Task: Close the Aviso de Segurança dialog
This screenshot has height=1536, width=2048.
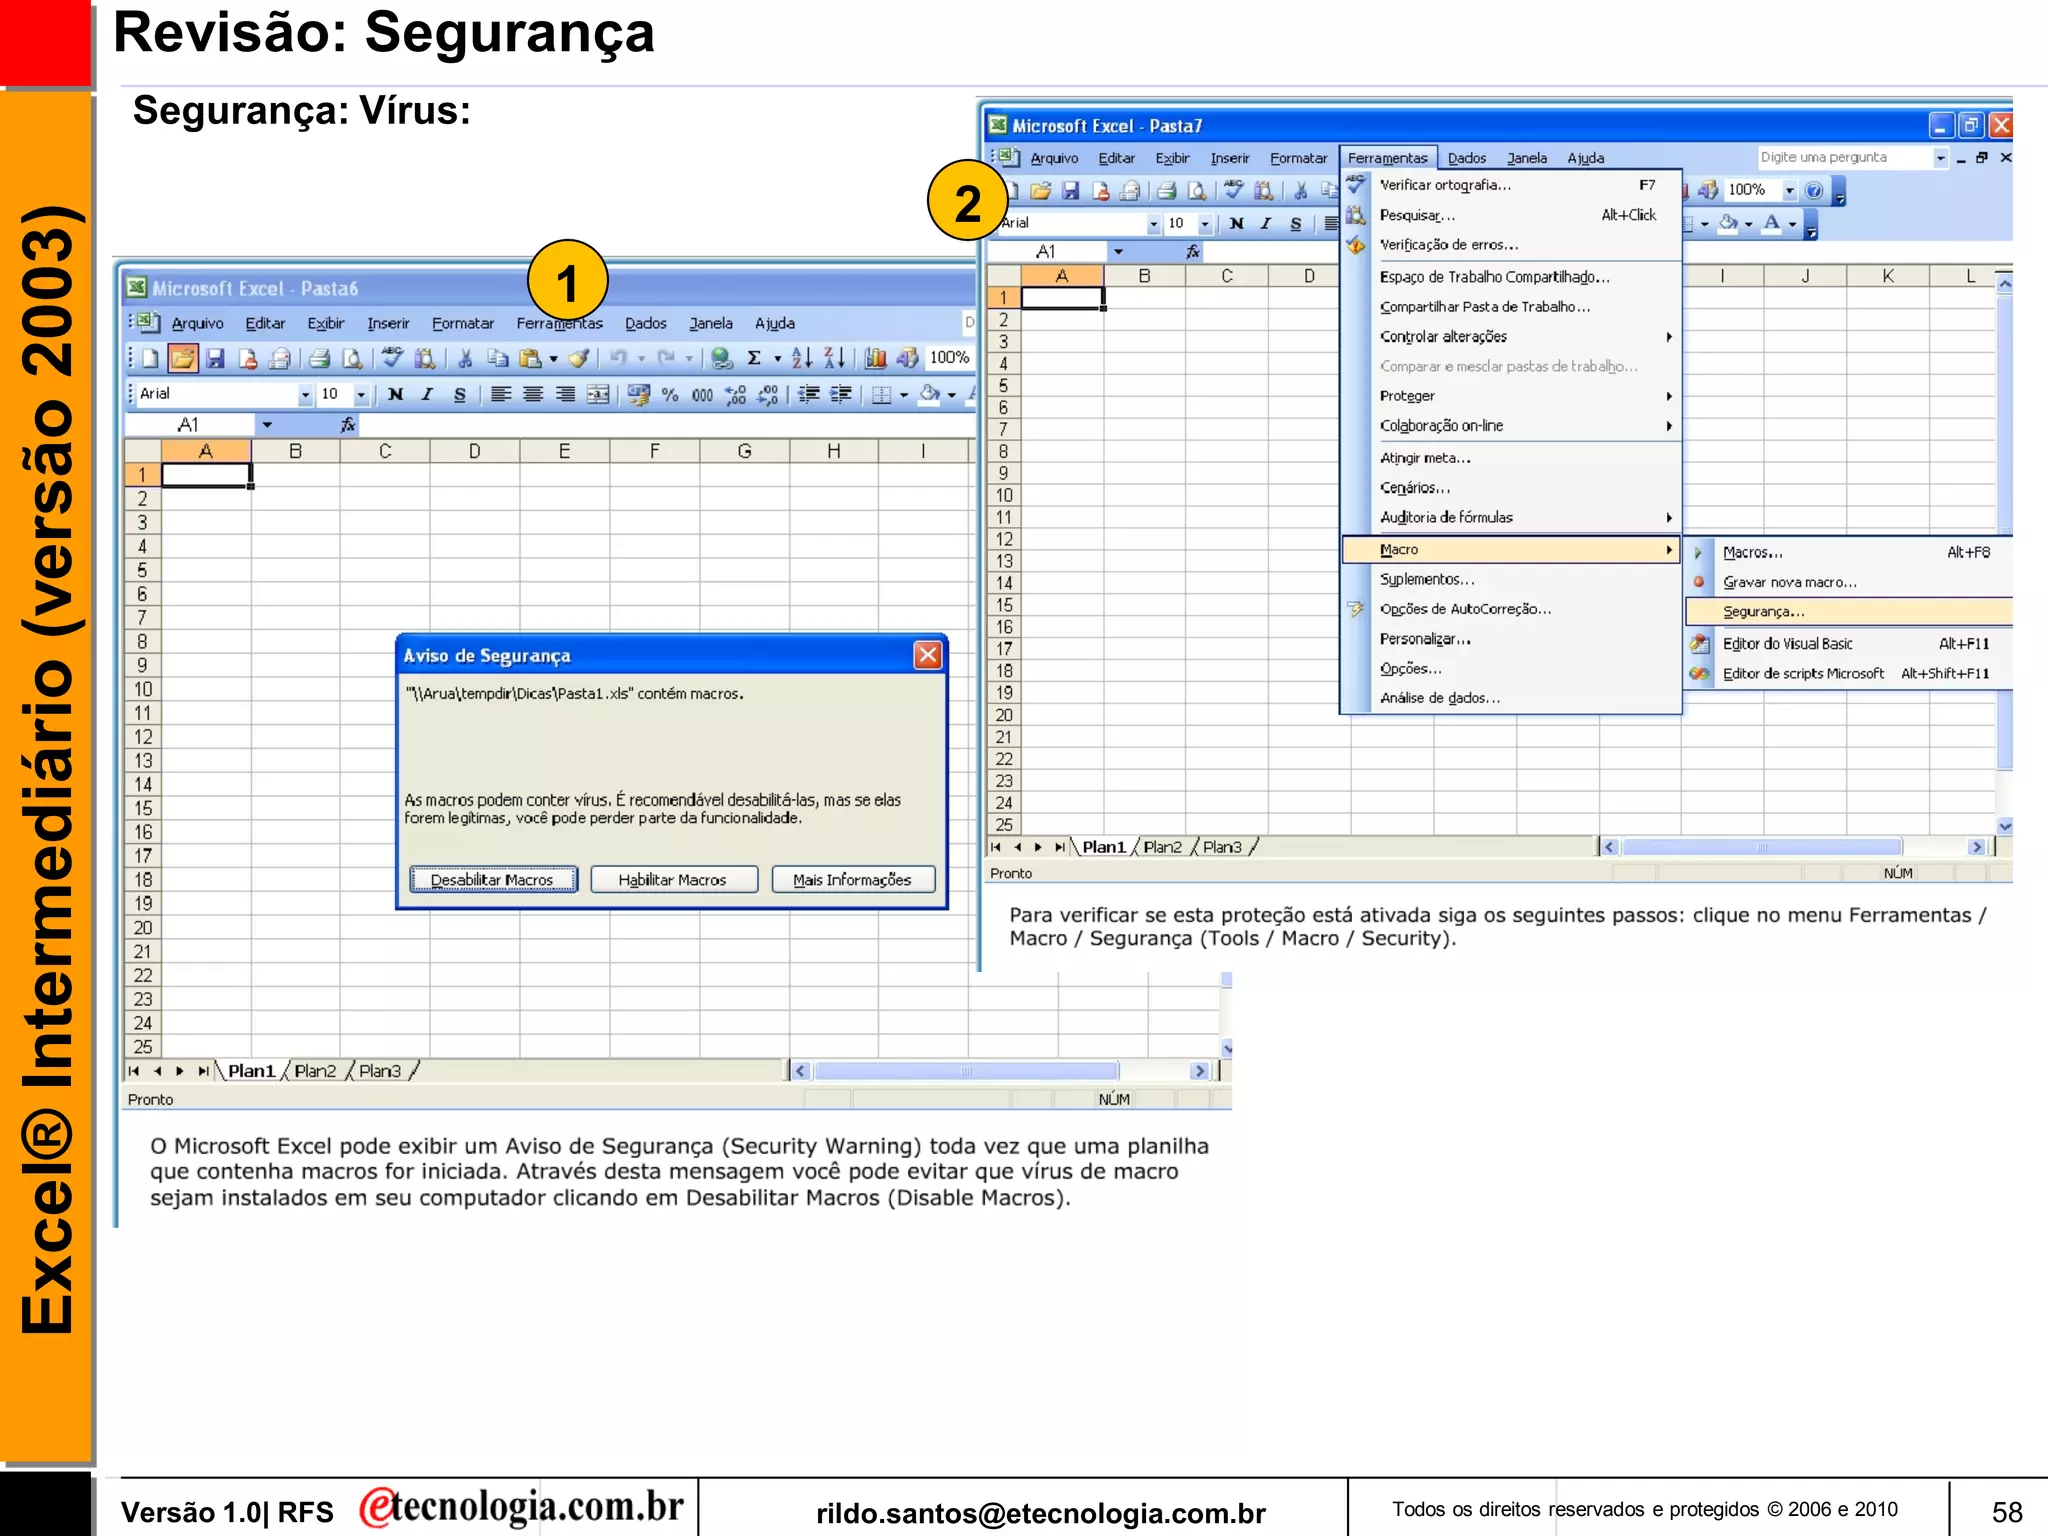Action: (x=928, y=655)
